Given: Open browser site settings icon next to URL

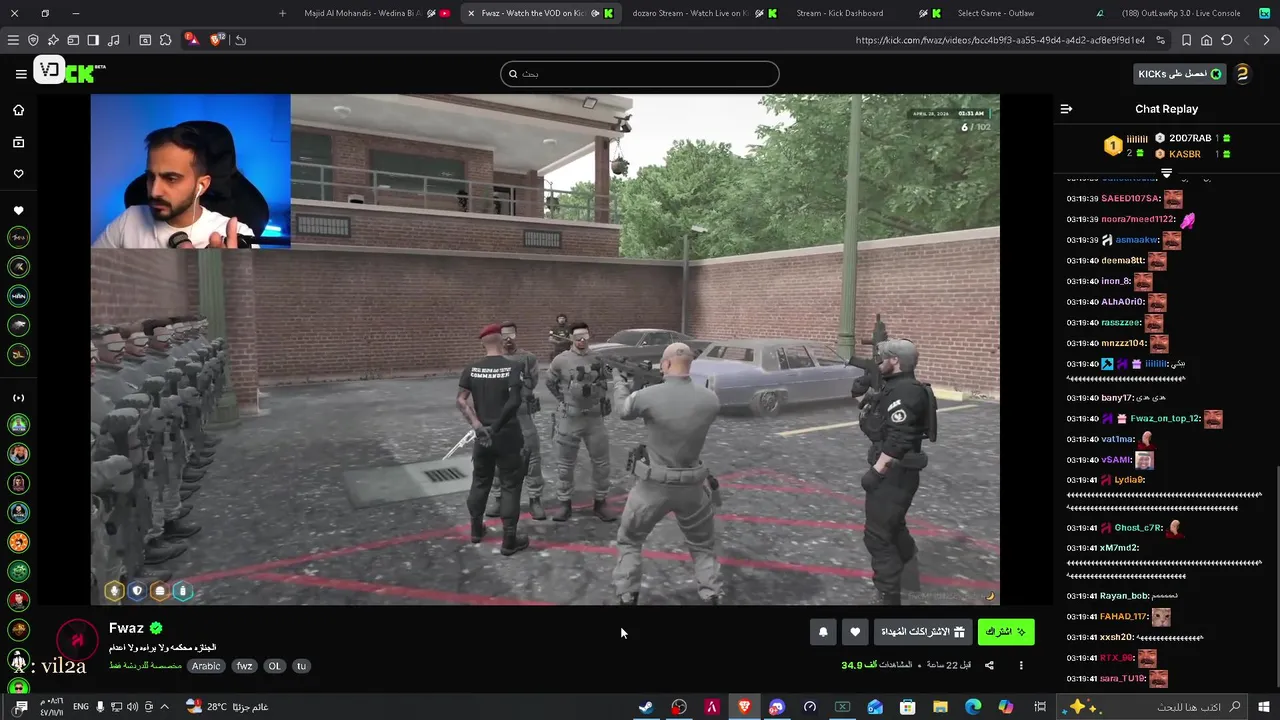Looking at the screenshot, I should click(1160, 40).
